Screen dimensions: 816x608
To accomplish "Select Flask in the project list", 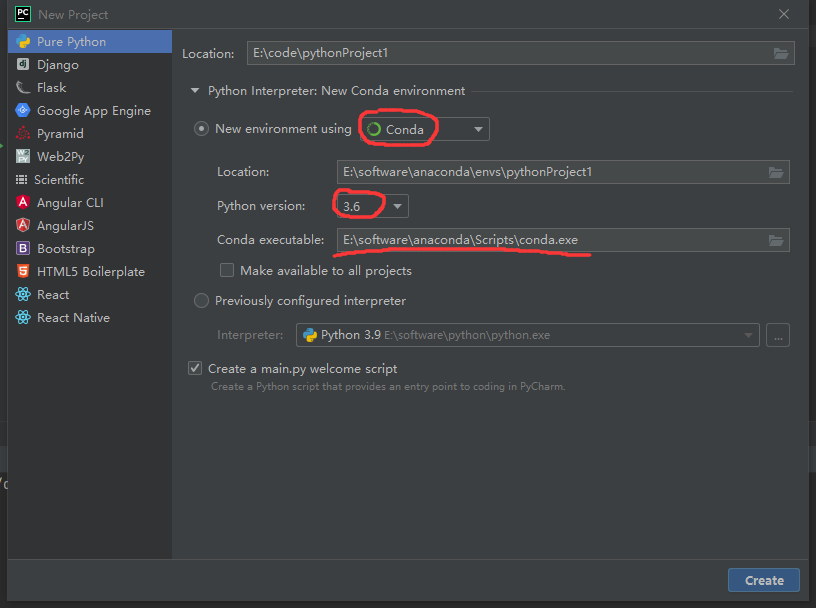I will tap(90, 87).
